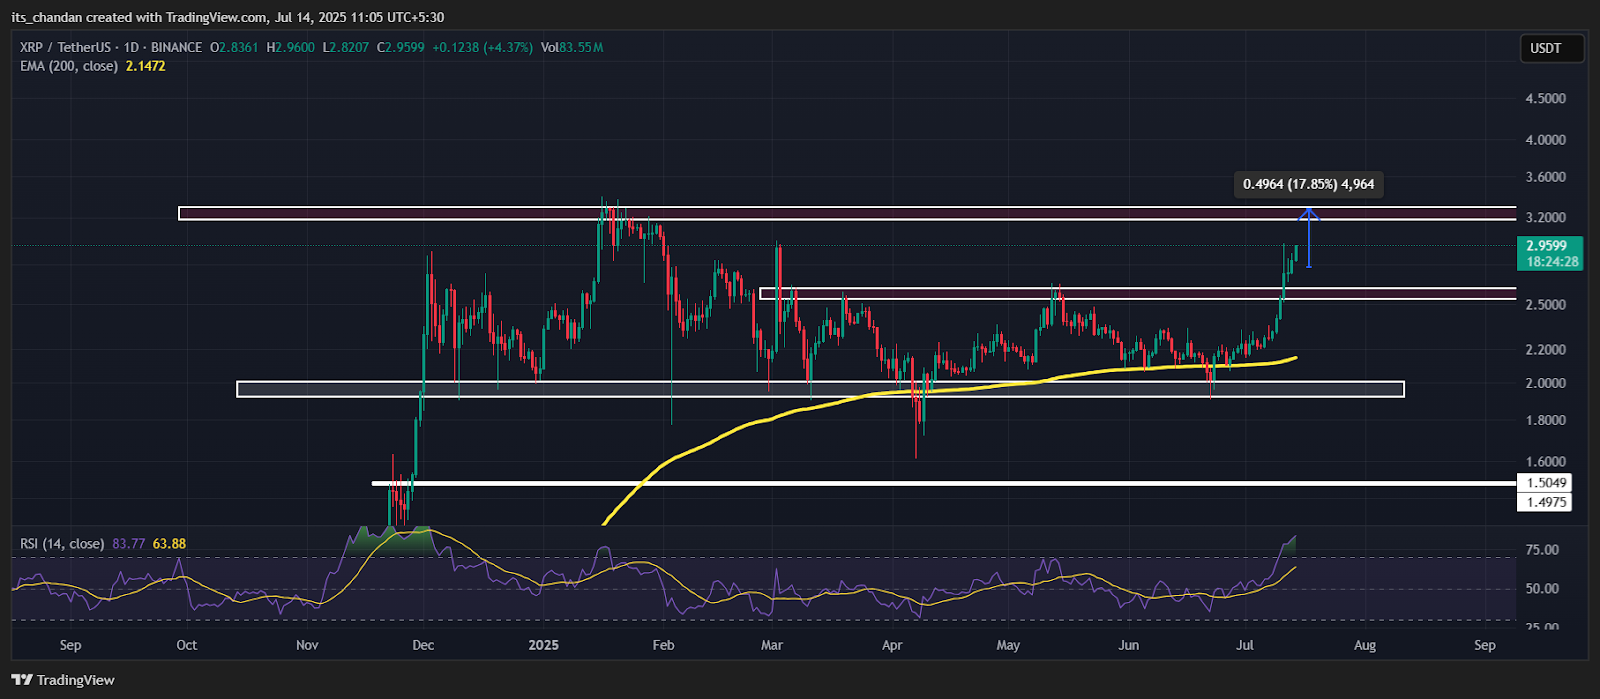This screenshot has height=699, width=1600.
Task: Click the 4.5000 price axis label
Action: (x=1546, y=98)
